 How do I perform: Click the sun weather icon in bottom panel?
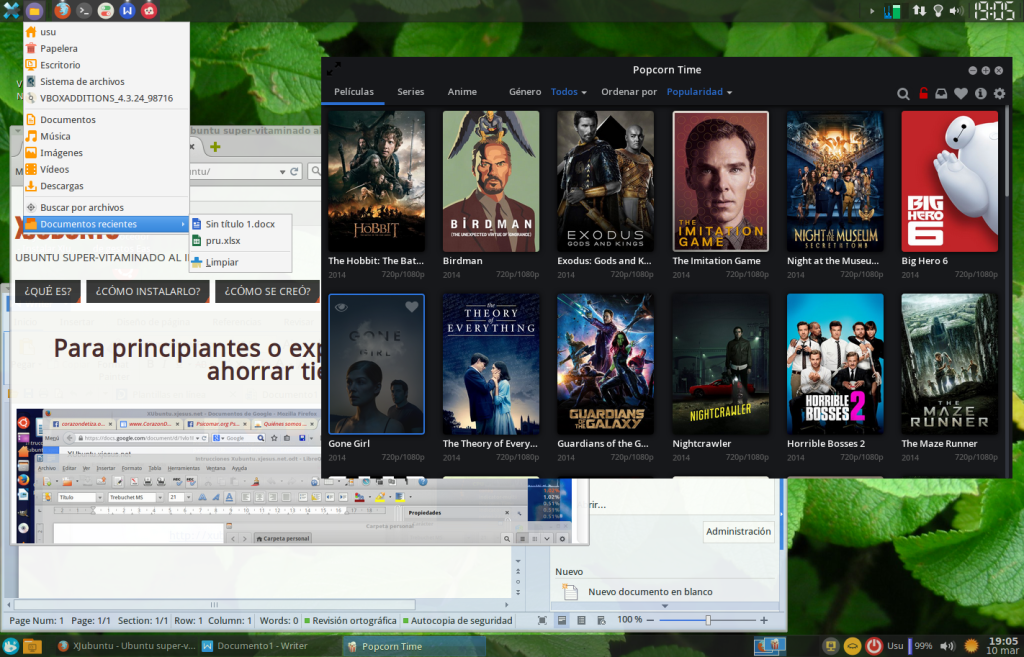pos(971,646)
